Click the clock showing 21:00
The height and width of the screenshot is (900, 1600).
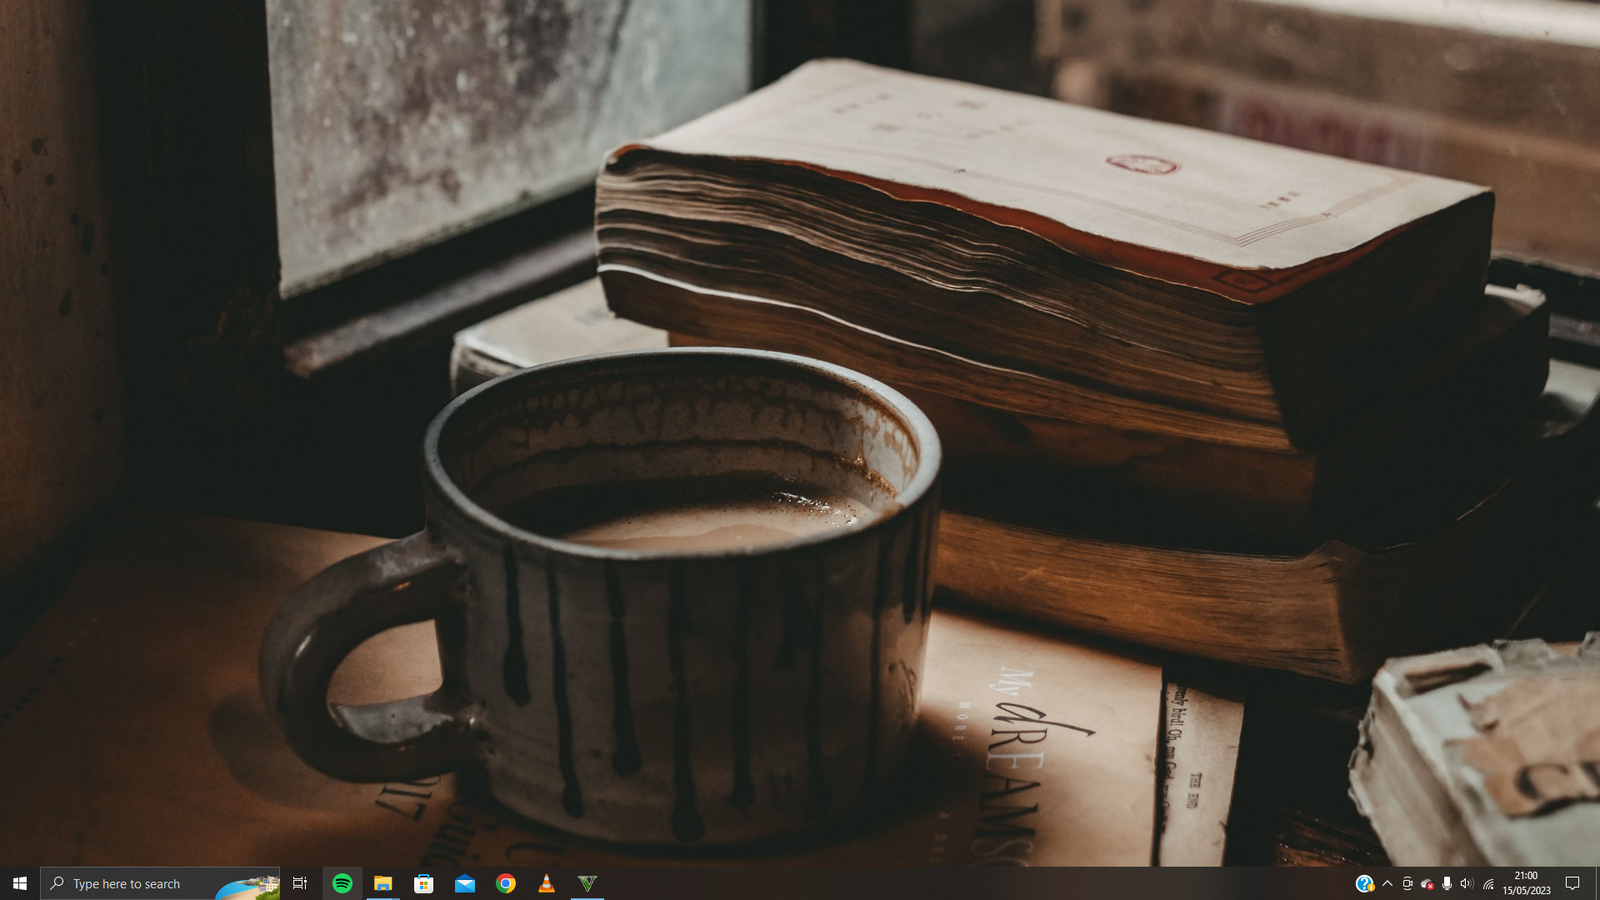[1526, 883]
